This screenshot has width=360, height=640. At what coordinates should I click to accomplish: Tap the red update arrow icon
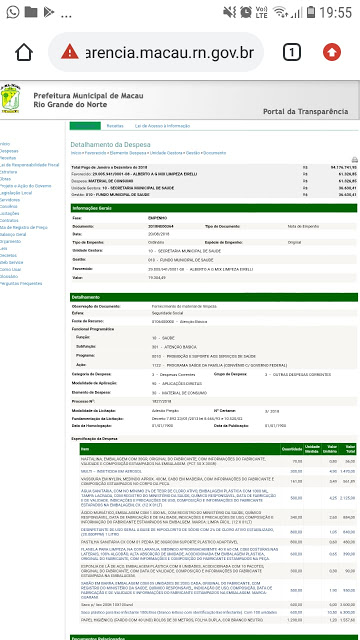(x=331, y=52)
